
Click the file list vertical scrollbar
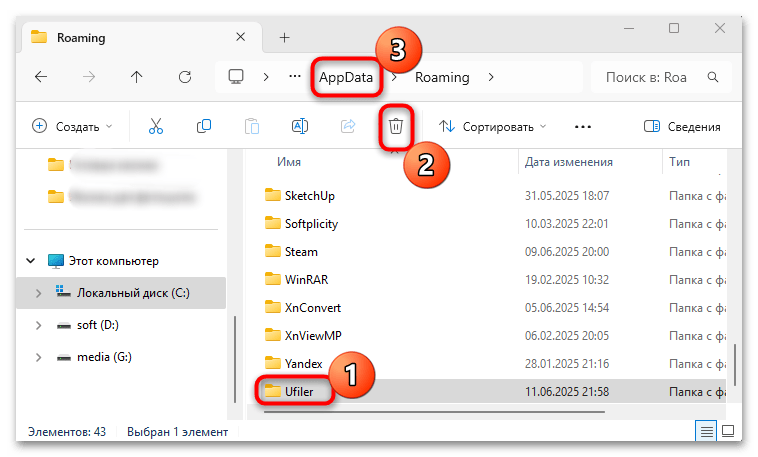735,365
